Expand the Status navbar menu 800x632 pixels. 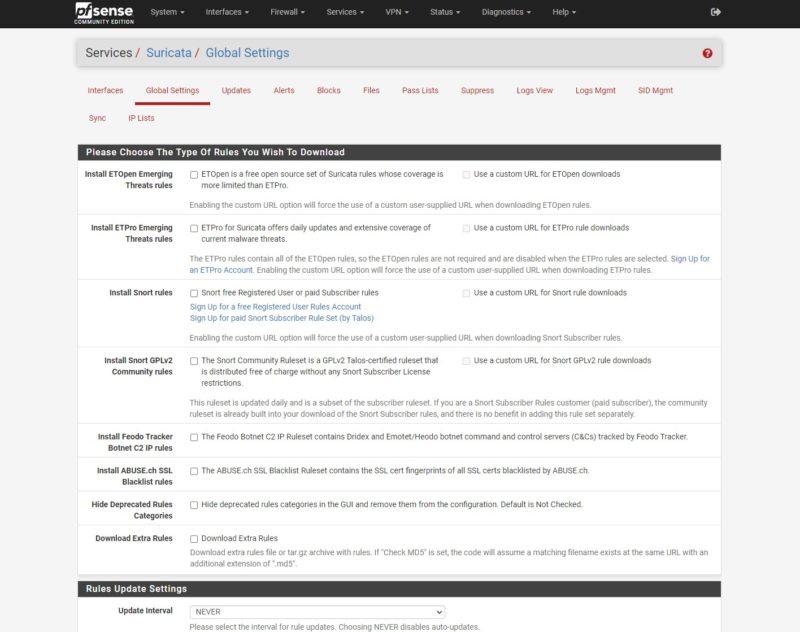point(445,12)
